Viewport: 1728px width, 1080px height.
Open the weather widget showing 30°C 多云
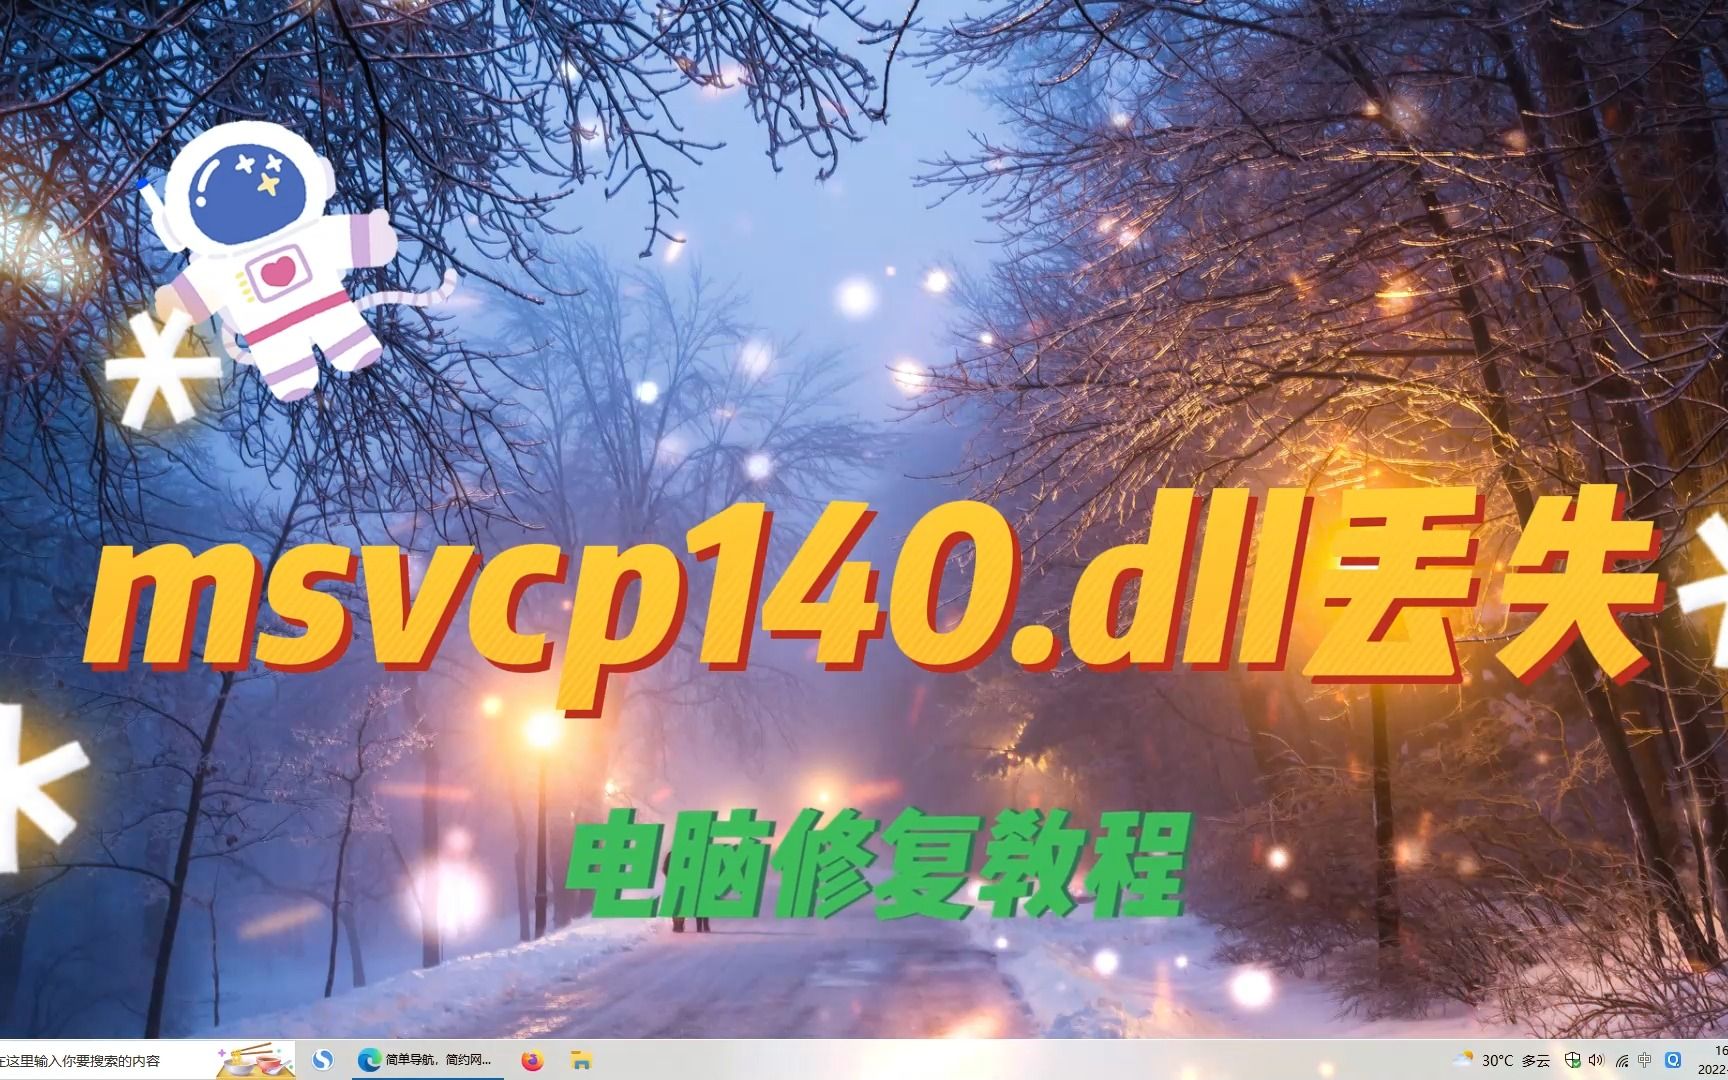pos(1502,1060)
